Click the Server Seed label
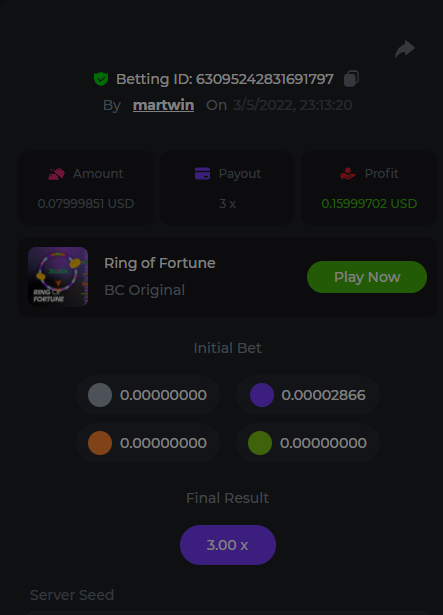This screenshot has height=615, width=443. (x=72, y=595)
